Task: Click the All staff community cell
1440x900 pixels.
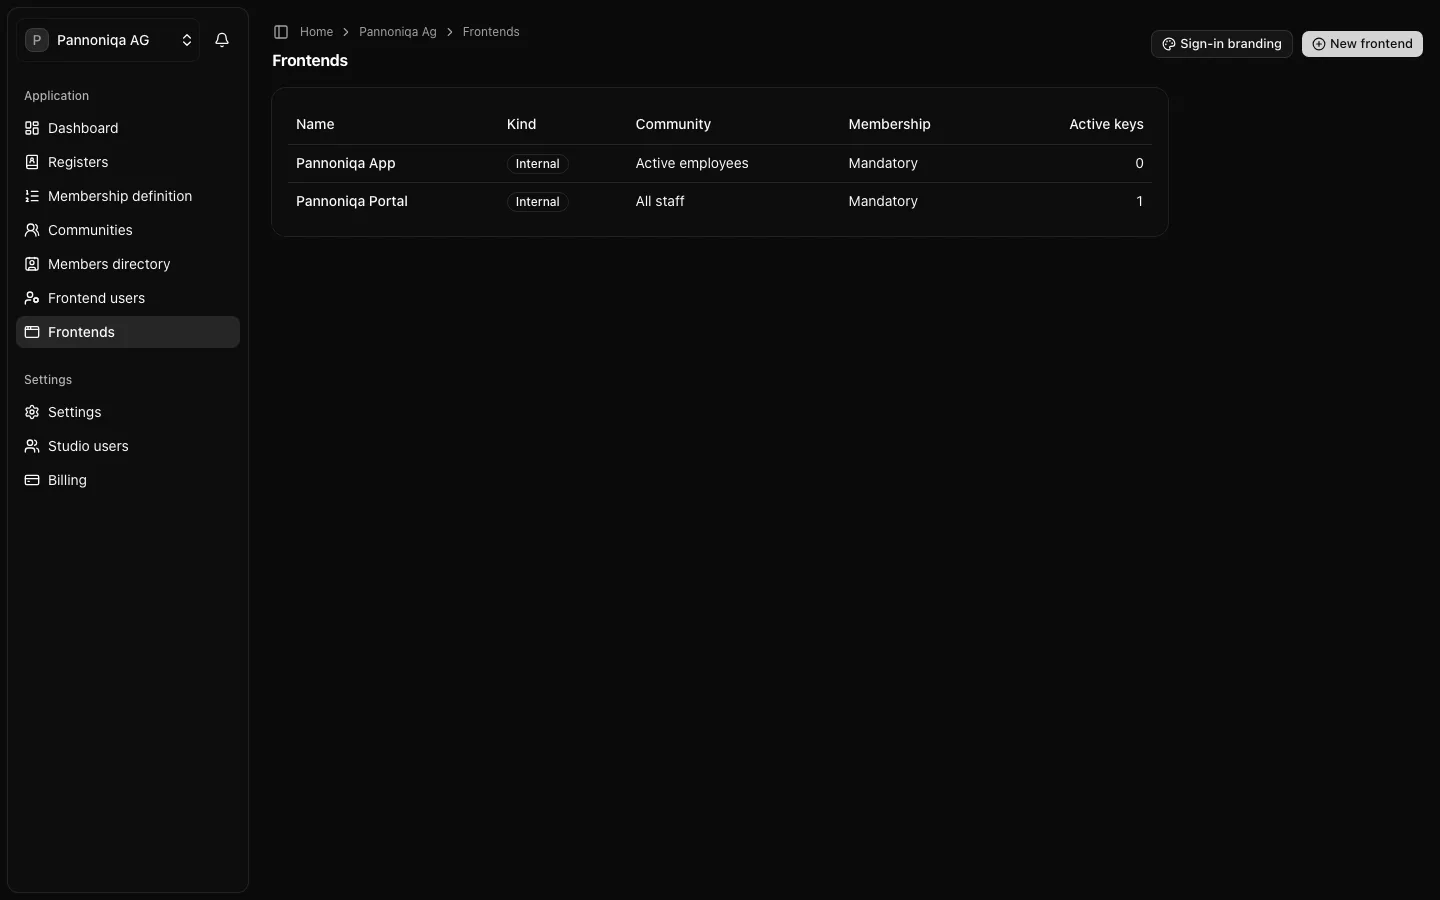Action: (660, 201)
